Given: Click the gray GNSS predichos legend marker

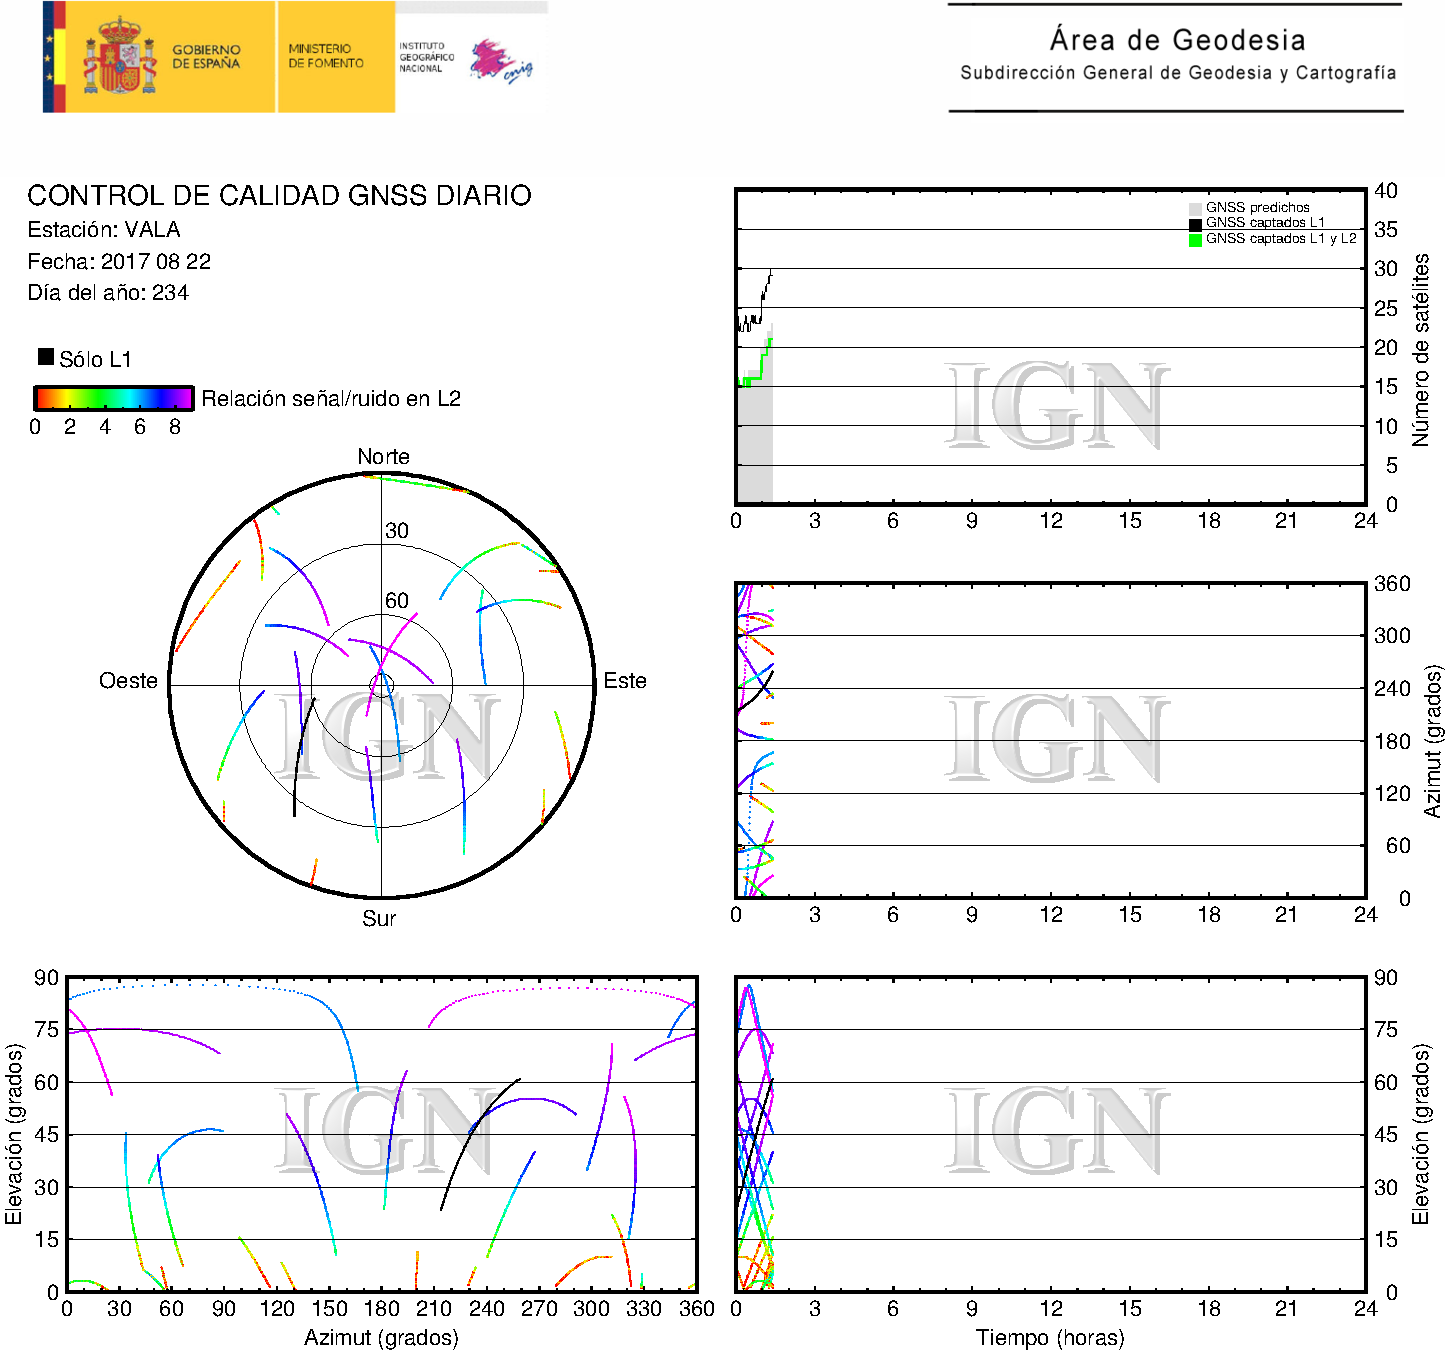Looking at the screenshot, I should pyautogui.click(x=1195, y=209).
